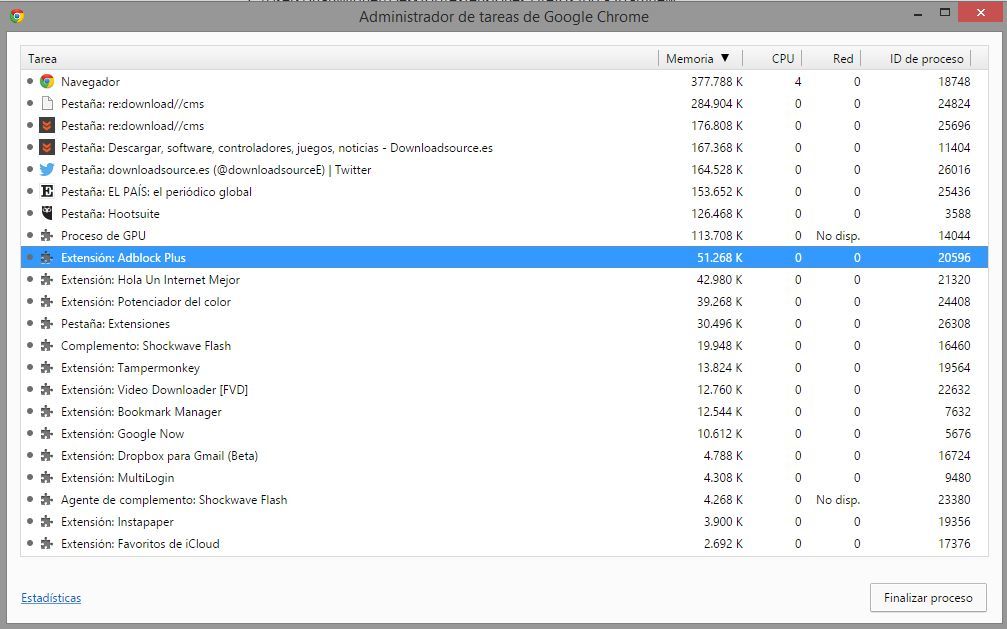This screenshot has width=1007, height=629.
Task: Click the Hootsuite owl icon
Action: pos(47,213)
